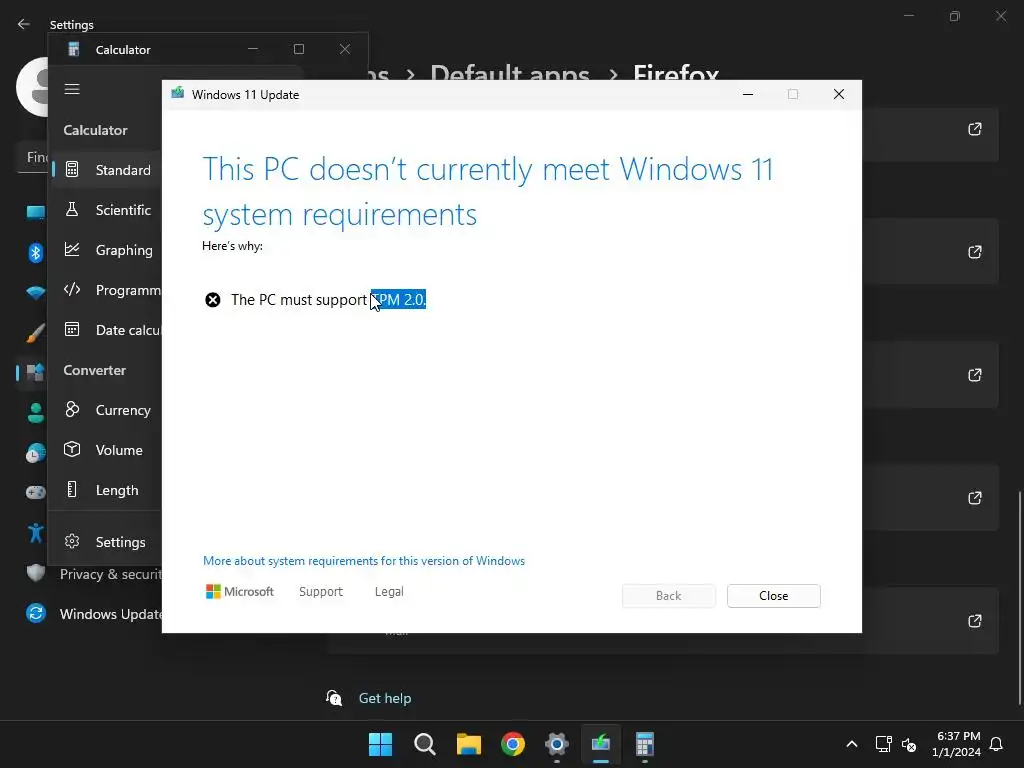Screen dimensions: 1024x768
Task: Maximize the Calculator window
Action: coord(299,49)
